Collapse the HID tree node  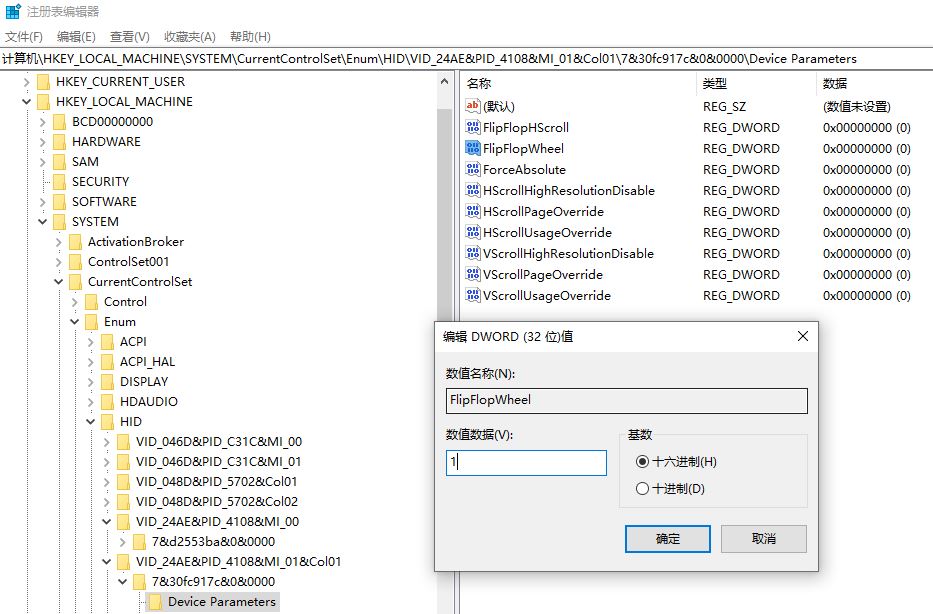tap(91, 421)
